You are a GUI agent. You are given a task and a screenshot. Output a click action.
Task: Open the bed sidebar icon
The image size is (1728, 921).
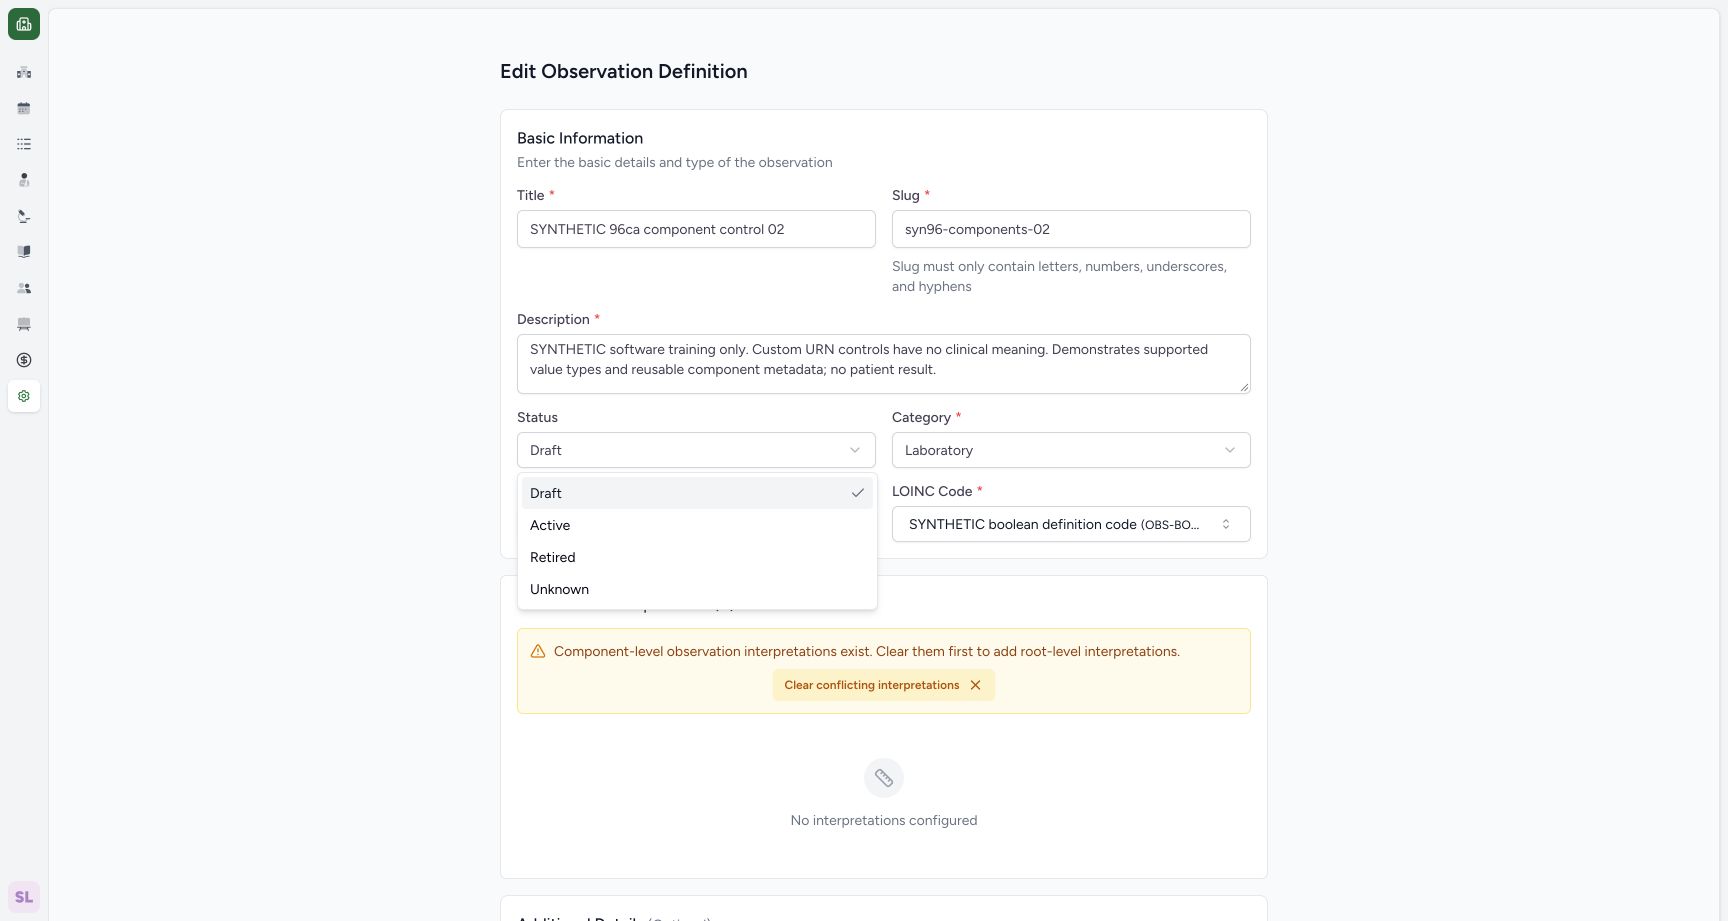(24, 324)
